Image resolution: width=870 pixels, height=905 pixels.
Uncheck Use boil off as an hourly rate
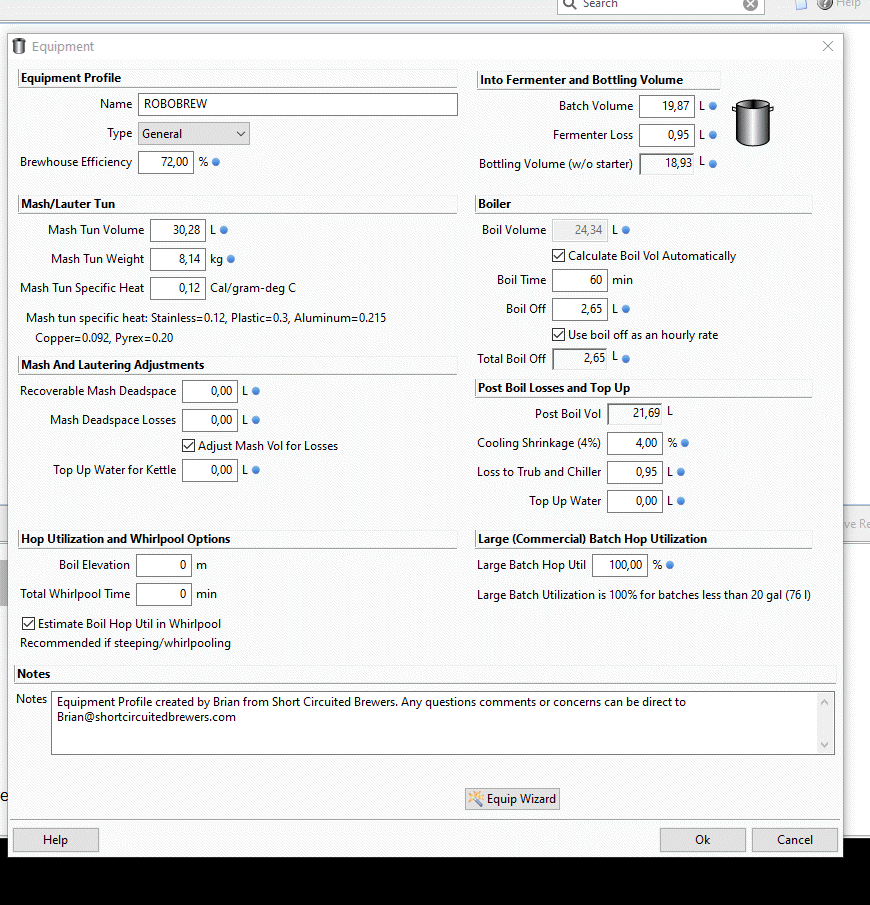(x=559, y=335)
